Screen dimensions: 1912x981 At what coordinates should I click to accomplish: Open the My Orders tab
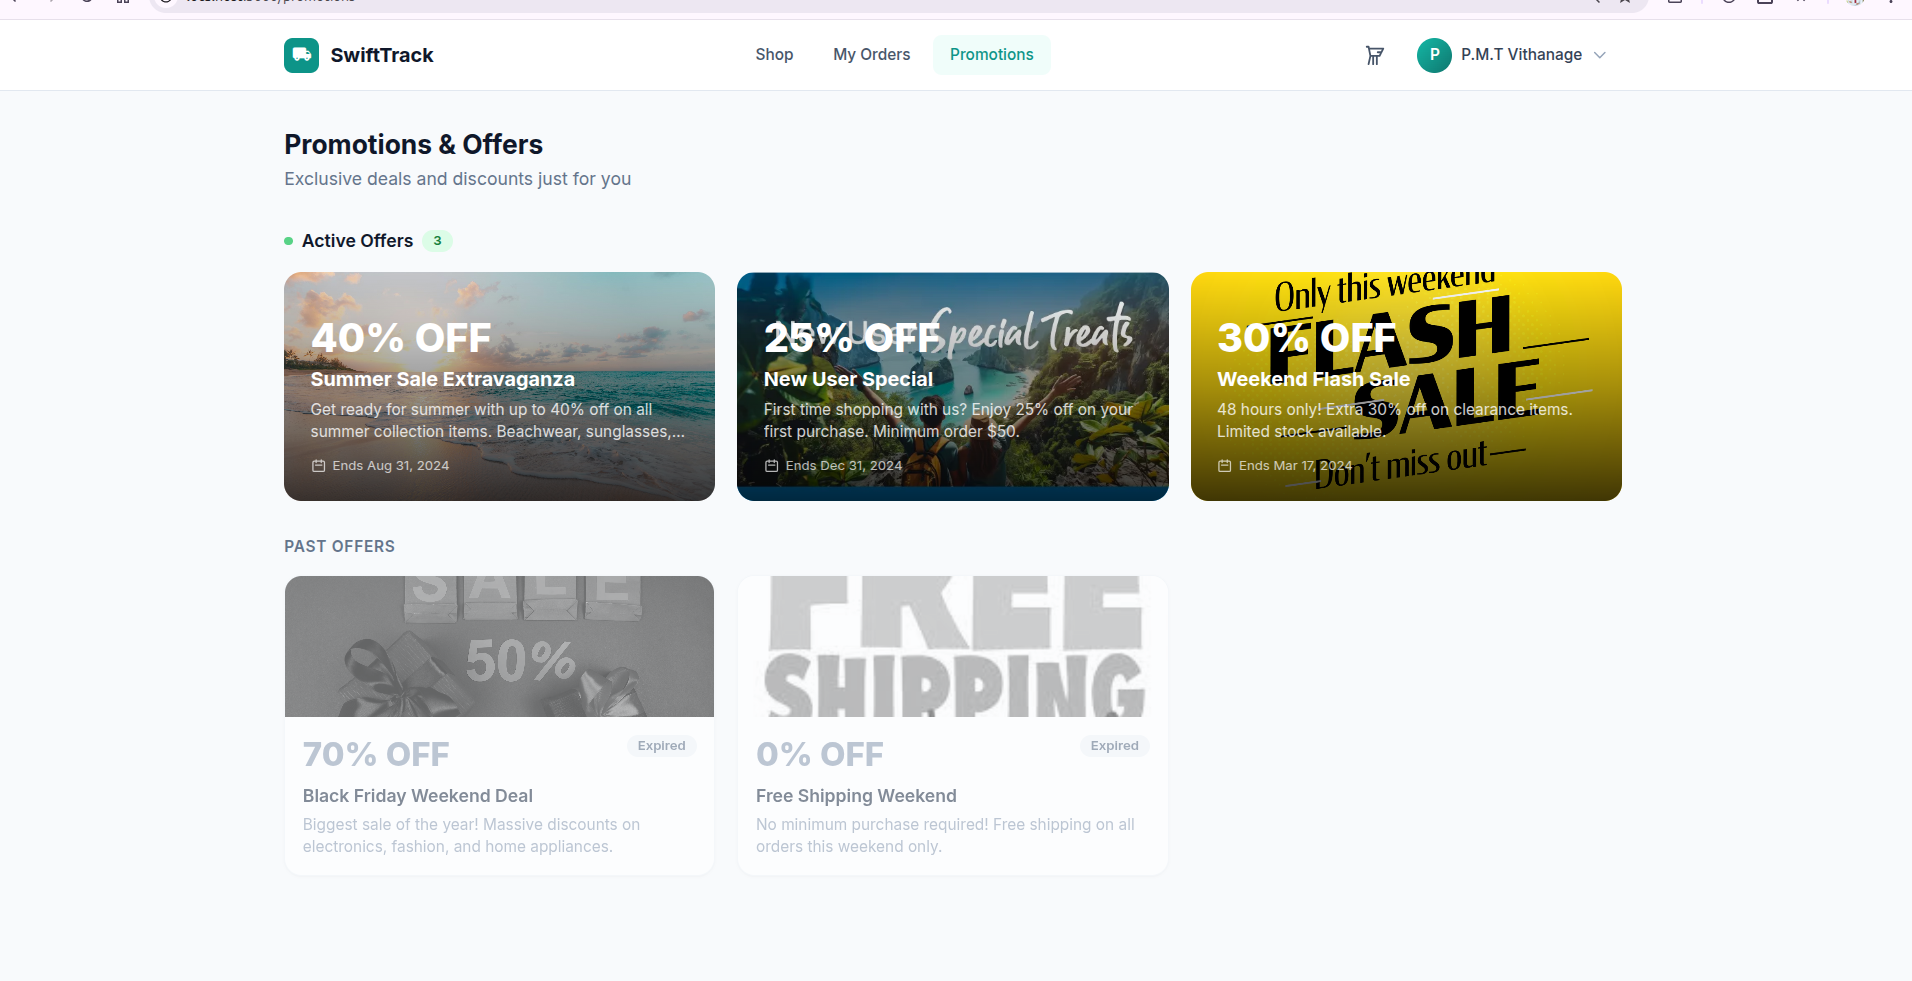872,55
